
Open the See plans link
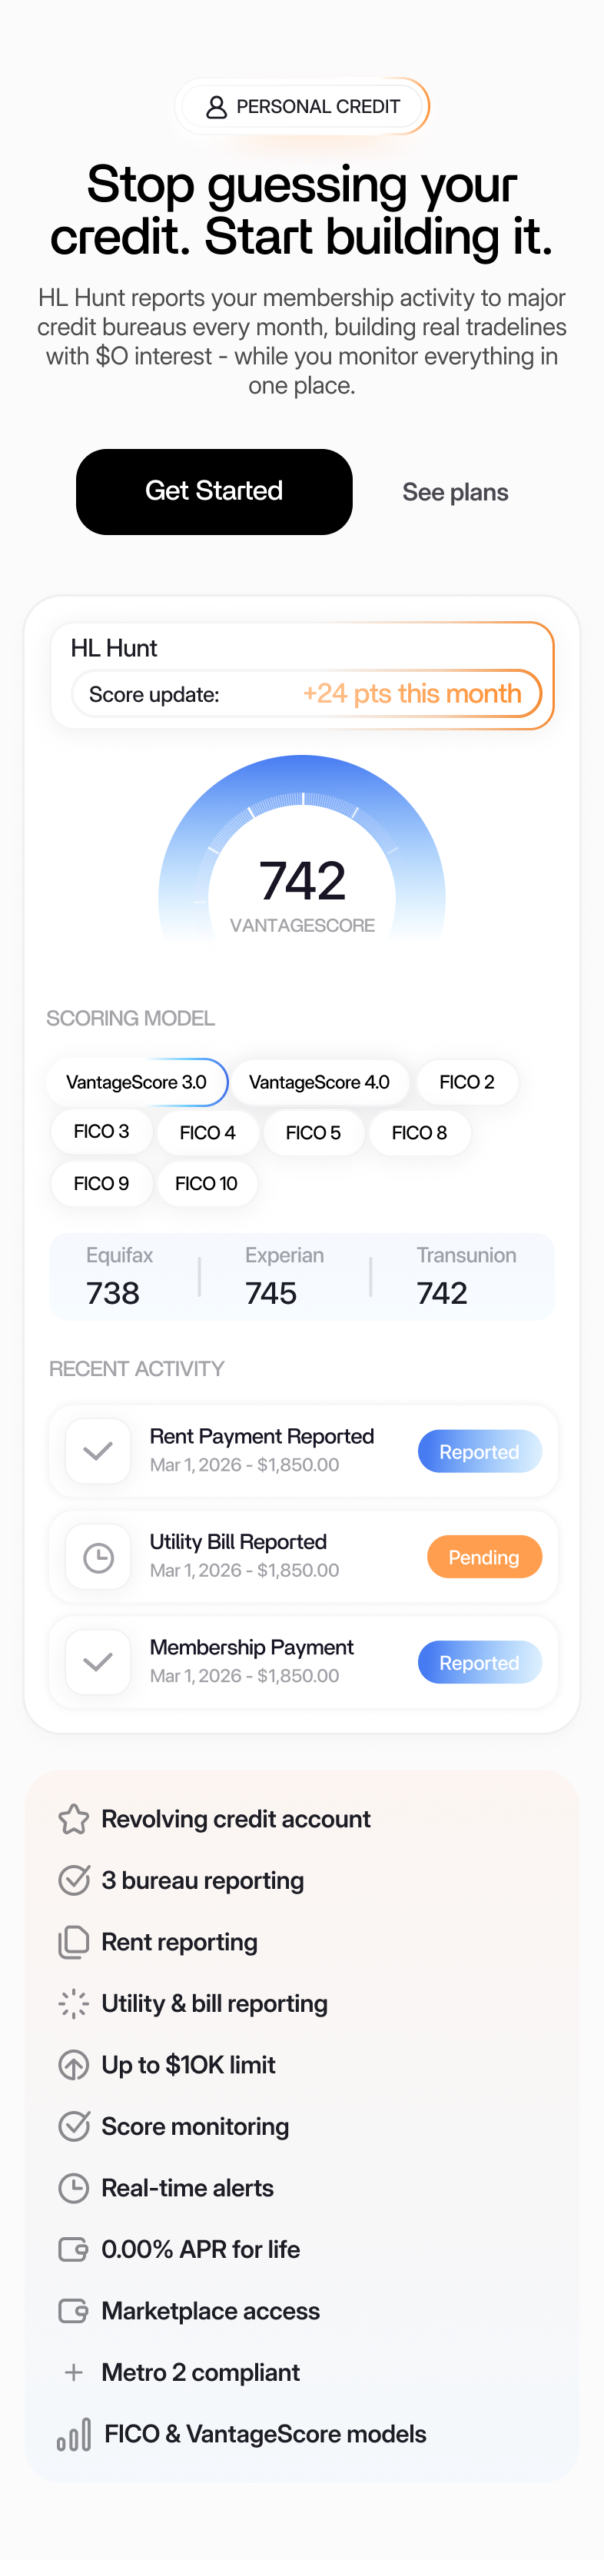(455, 492)
